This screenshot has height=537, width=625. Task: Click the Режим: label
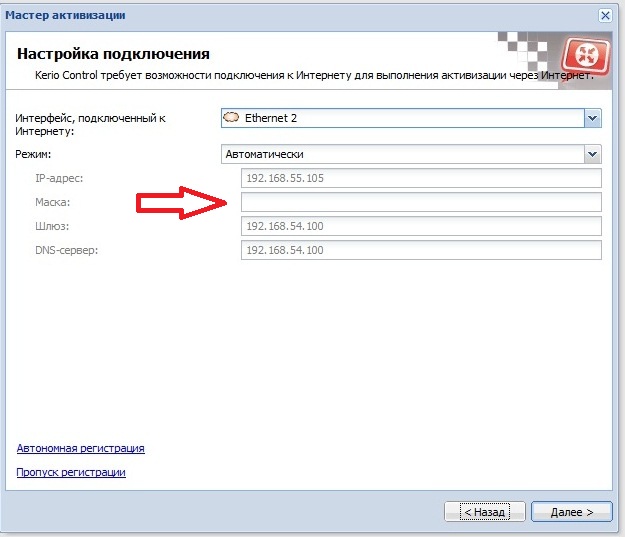click(33, 154)
